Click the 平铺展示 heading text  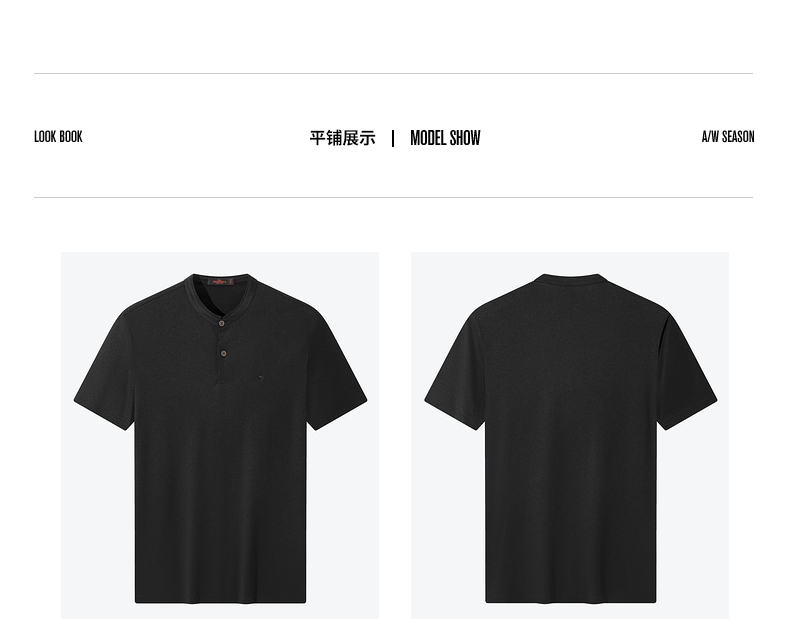point(343,138)
